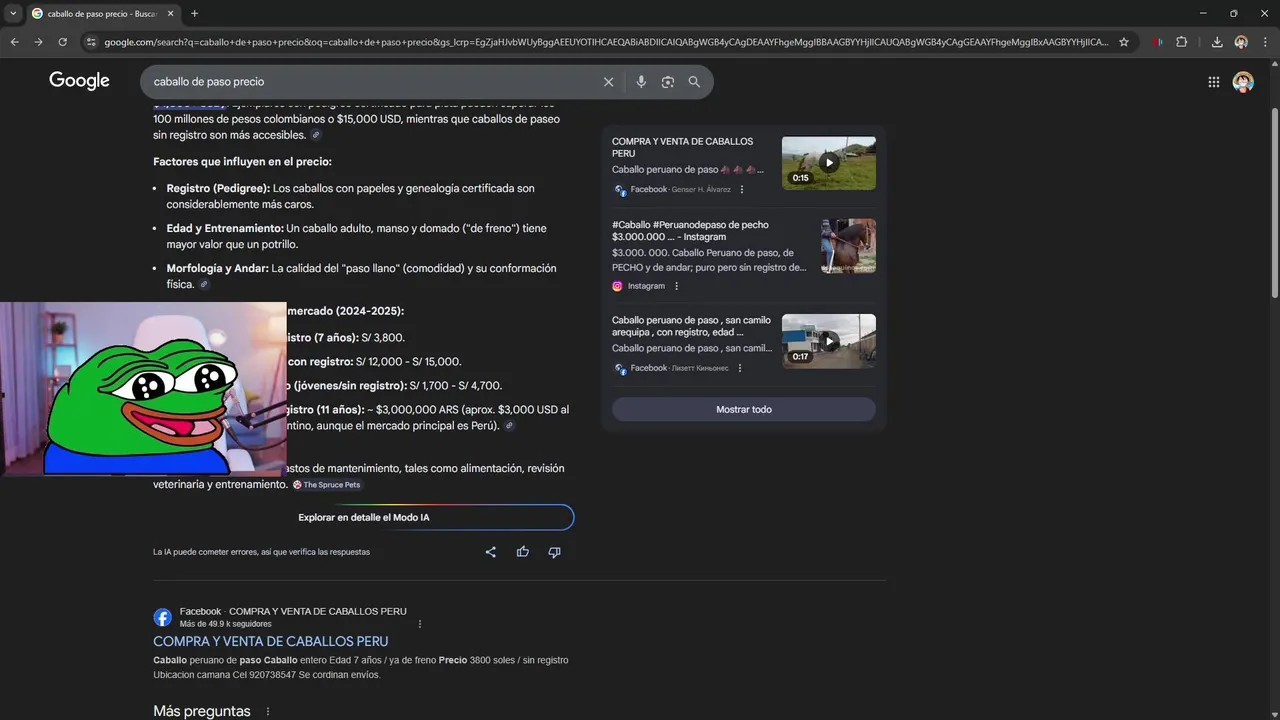1280x720 pixels.
Task: Click 'Edad y Entrenamiento:' bullet text
Action: 225,228
